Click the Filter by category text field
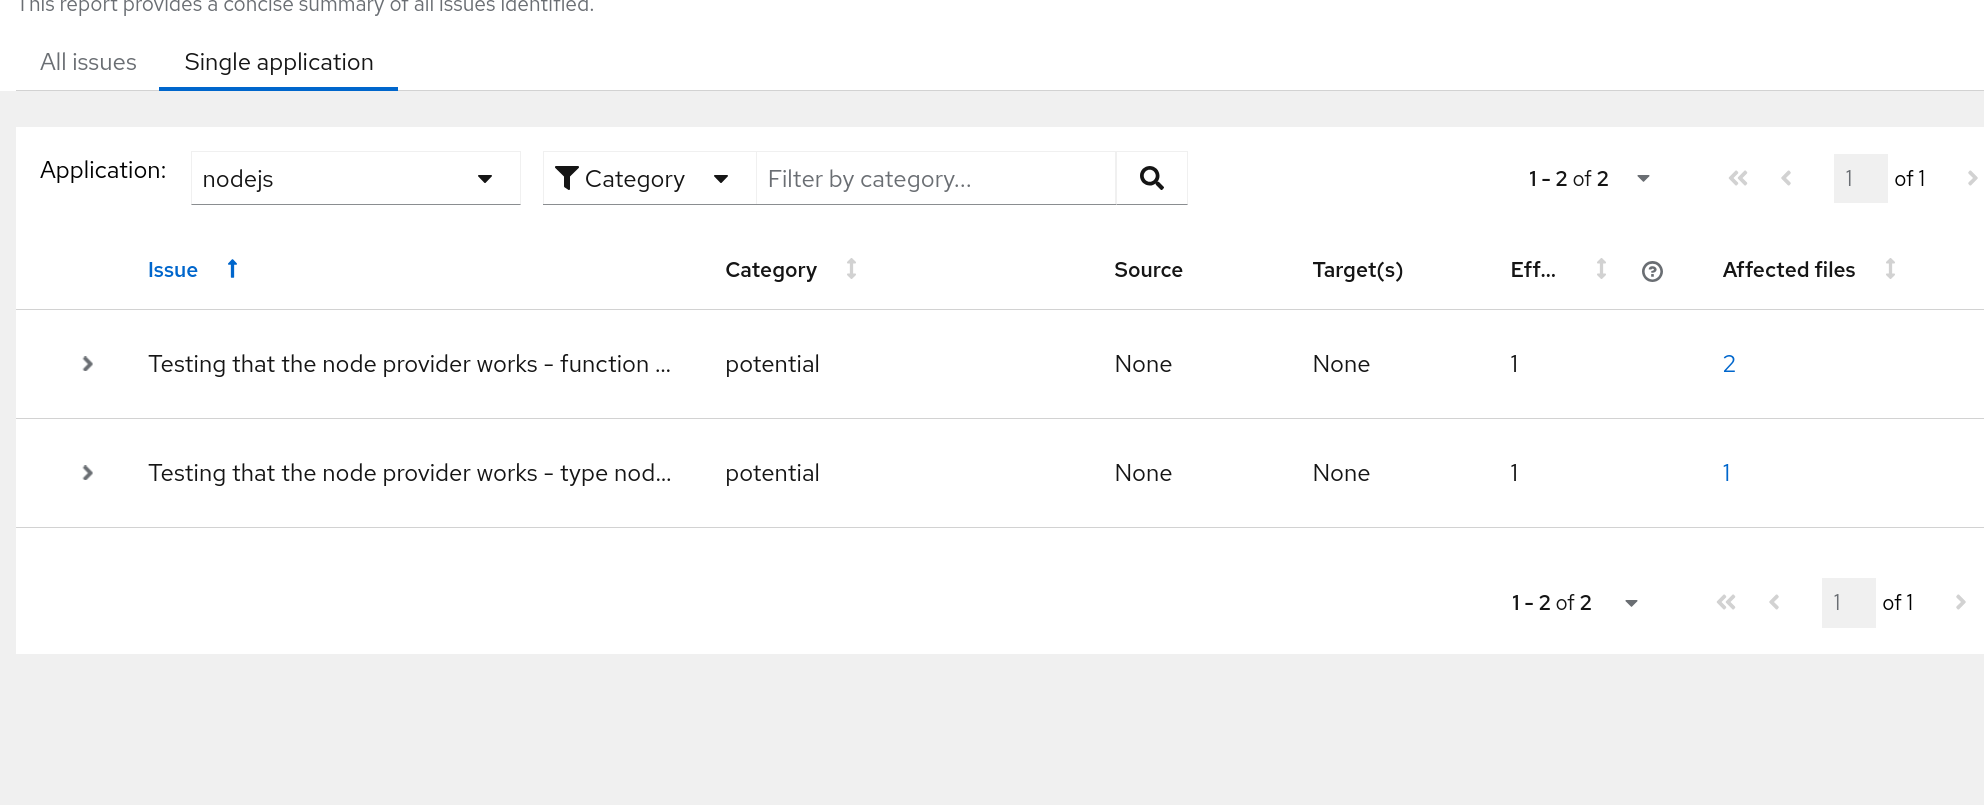1984x805 pixels. (935, 178)
